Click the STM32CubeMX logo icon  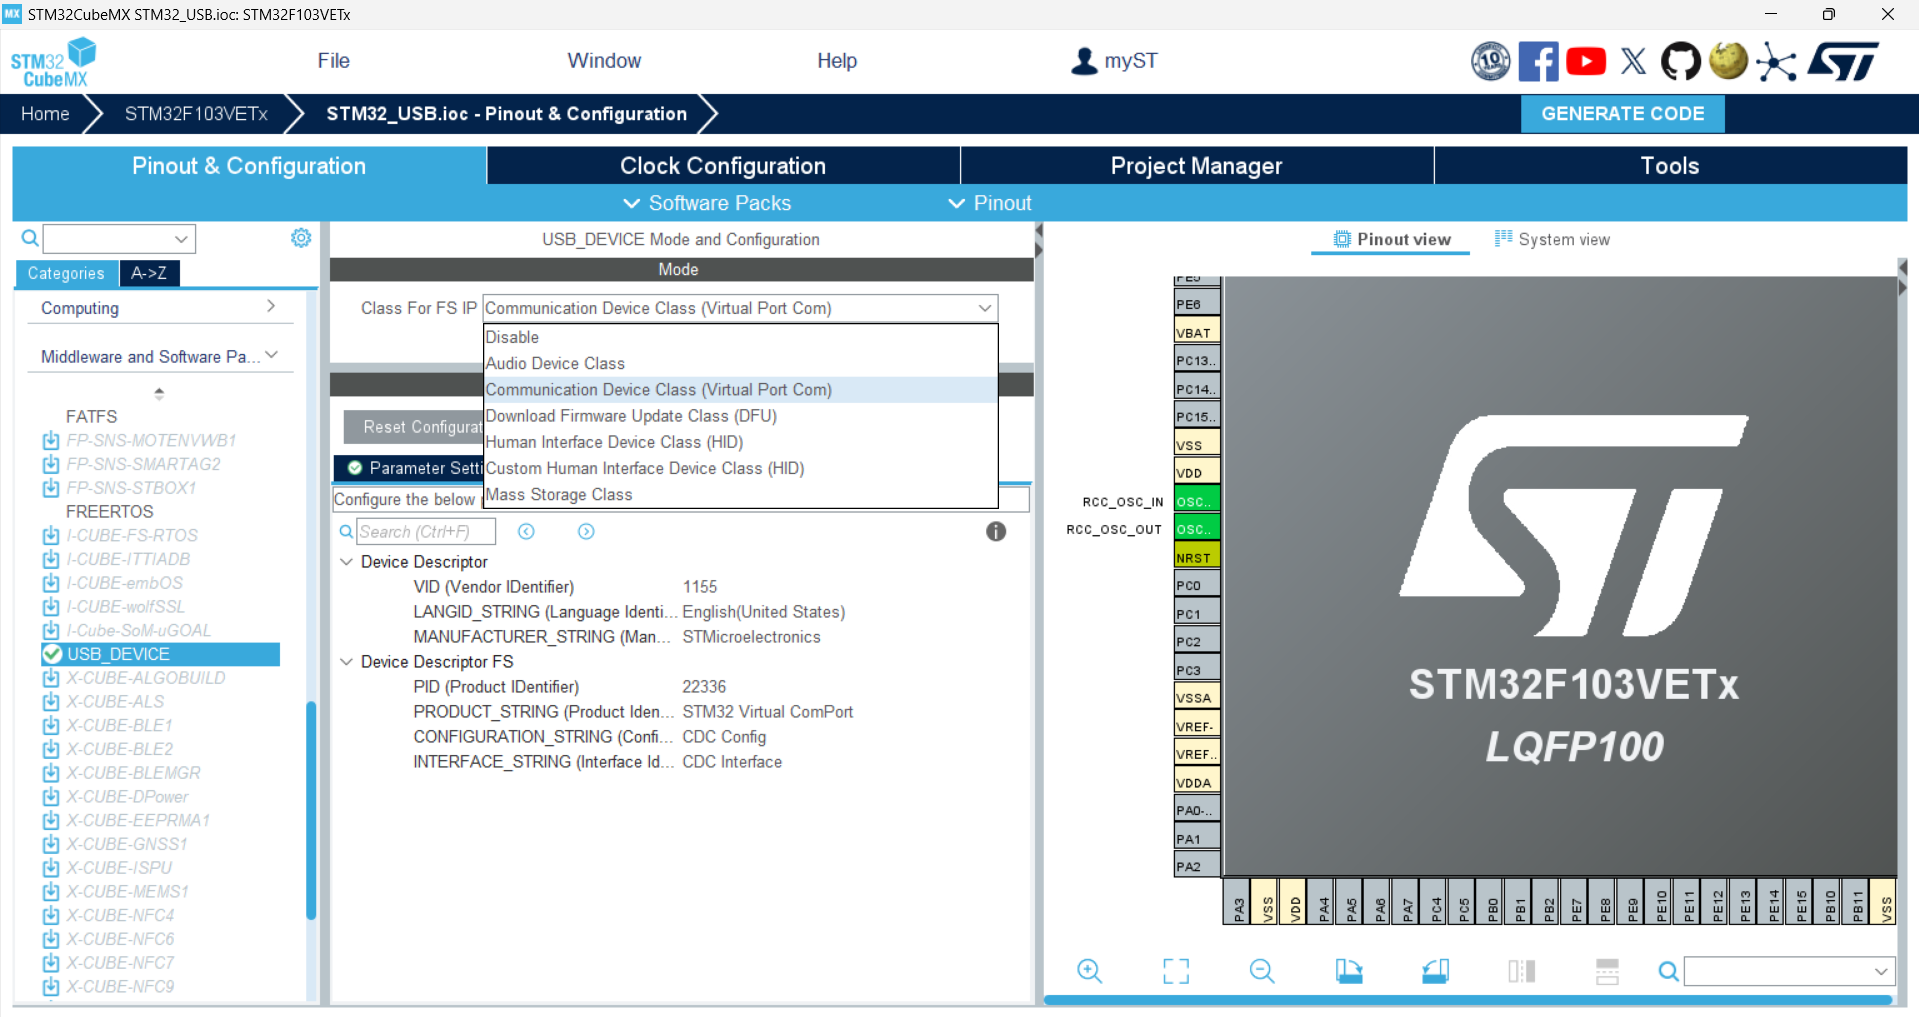click(54, 62)
